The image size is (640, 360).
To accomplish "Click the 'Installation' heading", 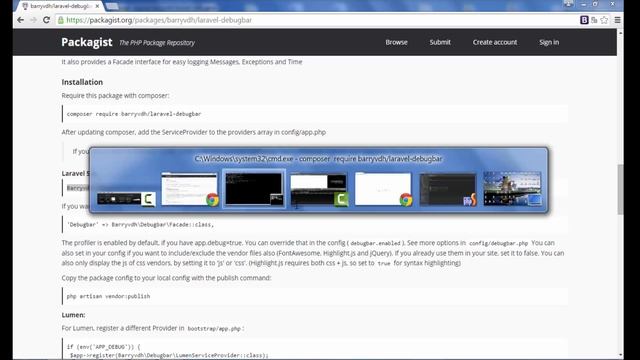I will coord(82,82).
